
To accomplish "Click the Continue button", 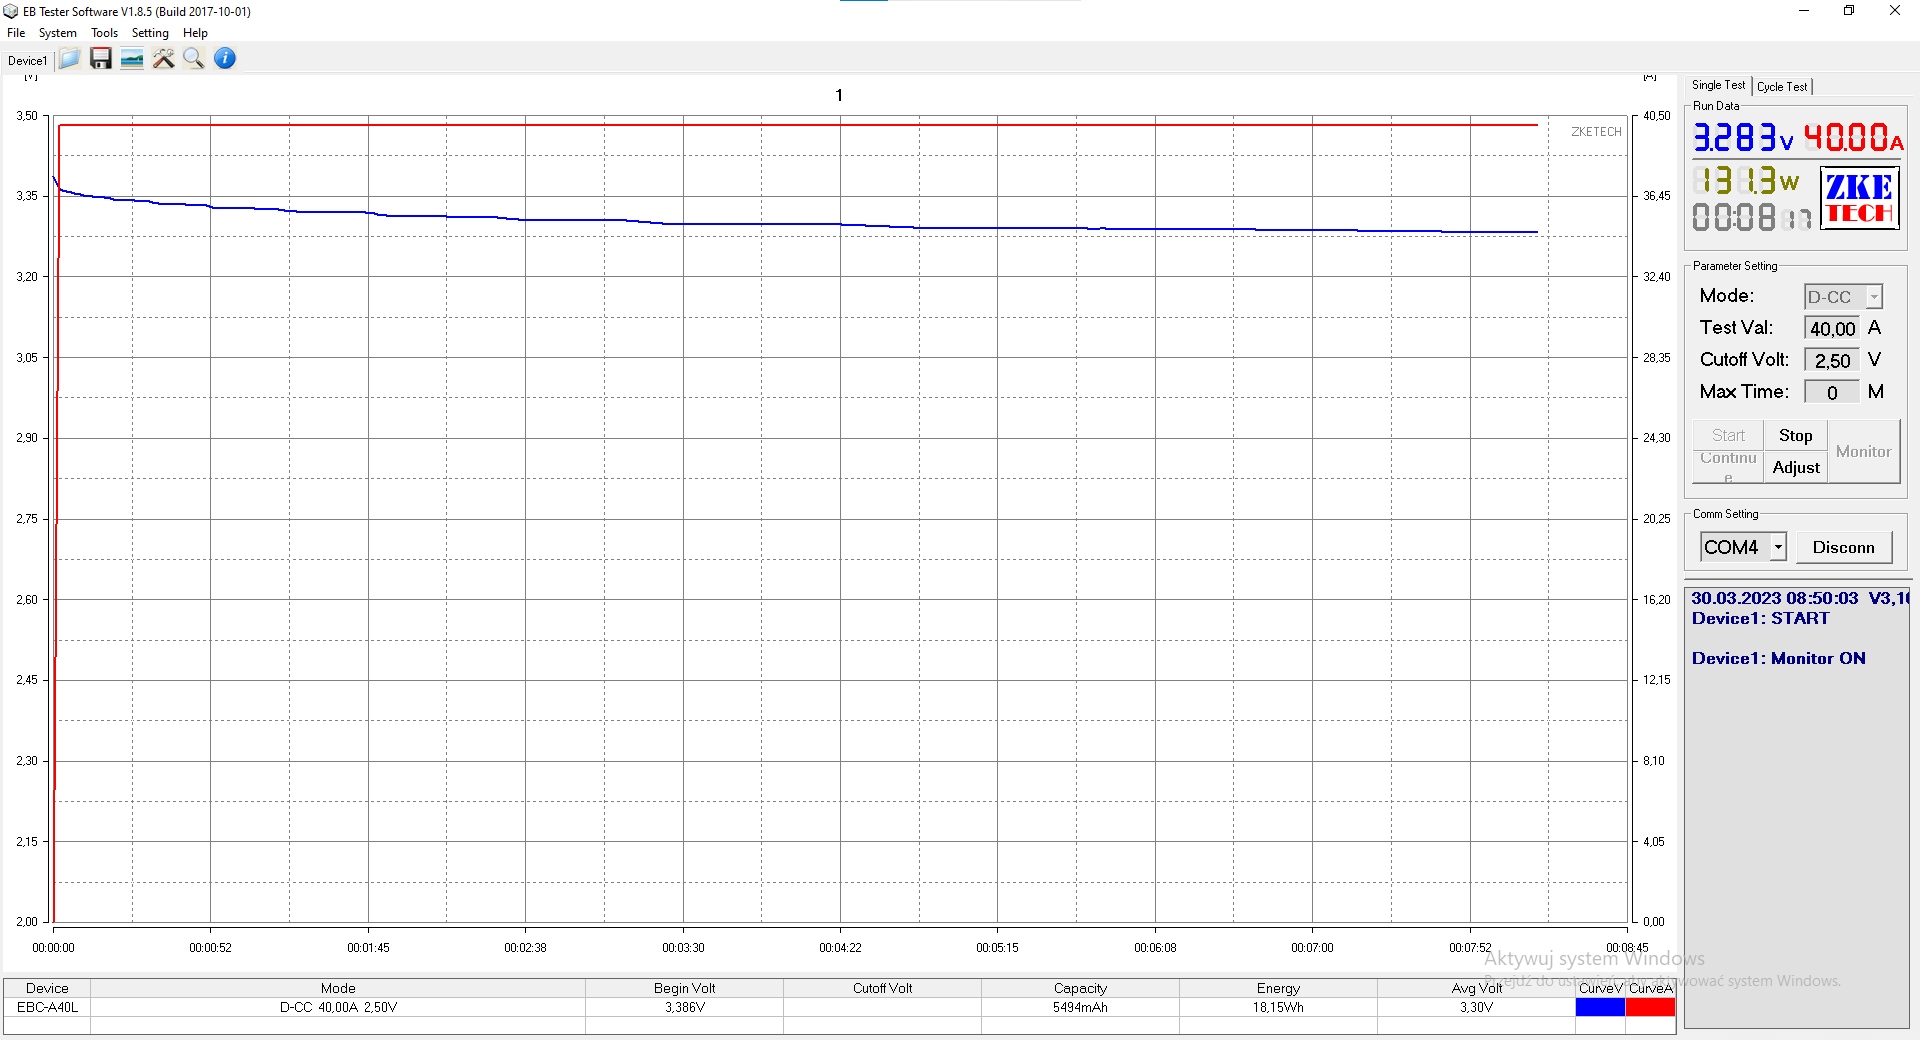I will point(1728,467).
